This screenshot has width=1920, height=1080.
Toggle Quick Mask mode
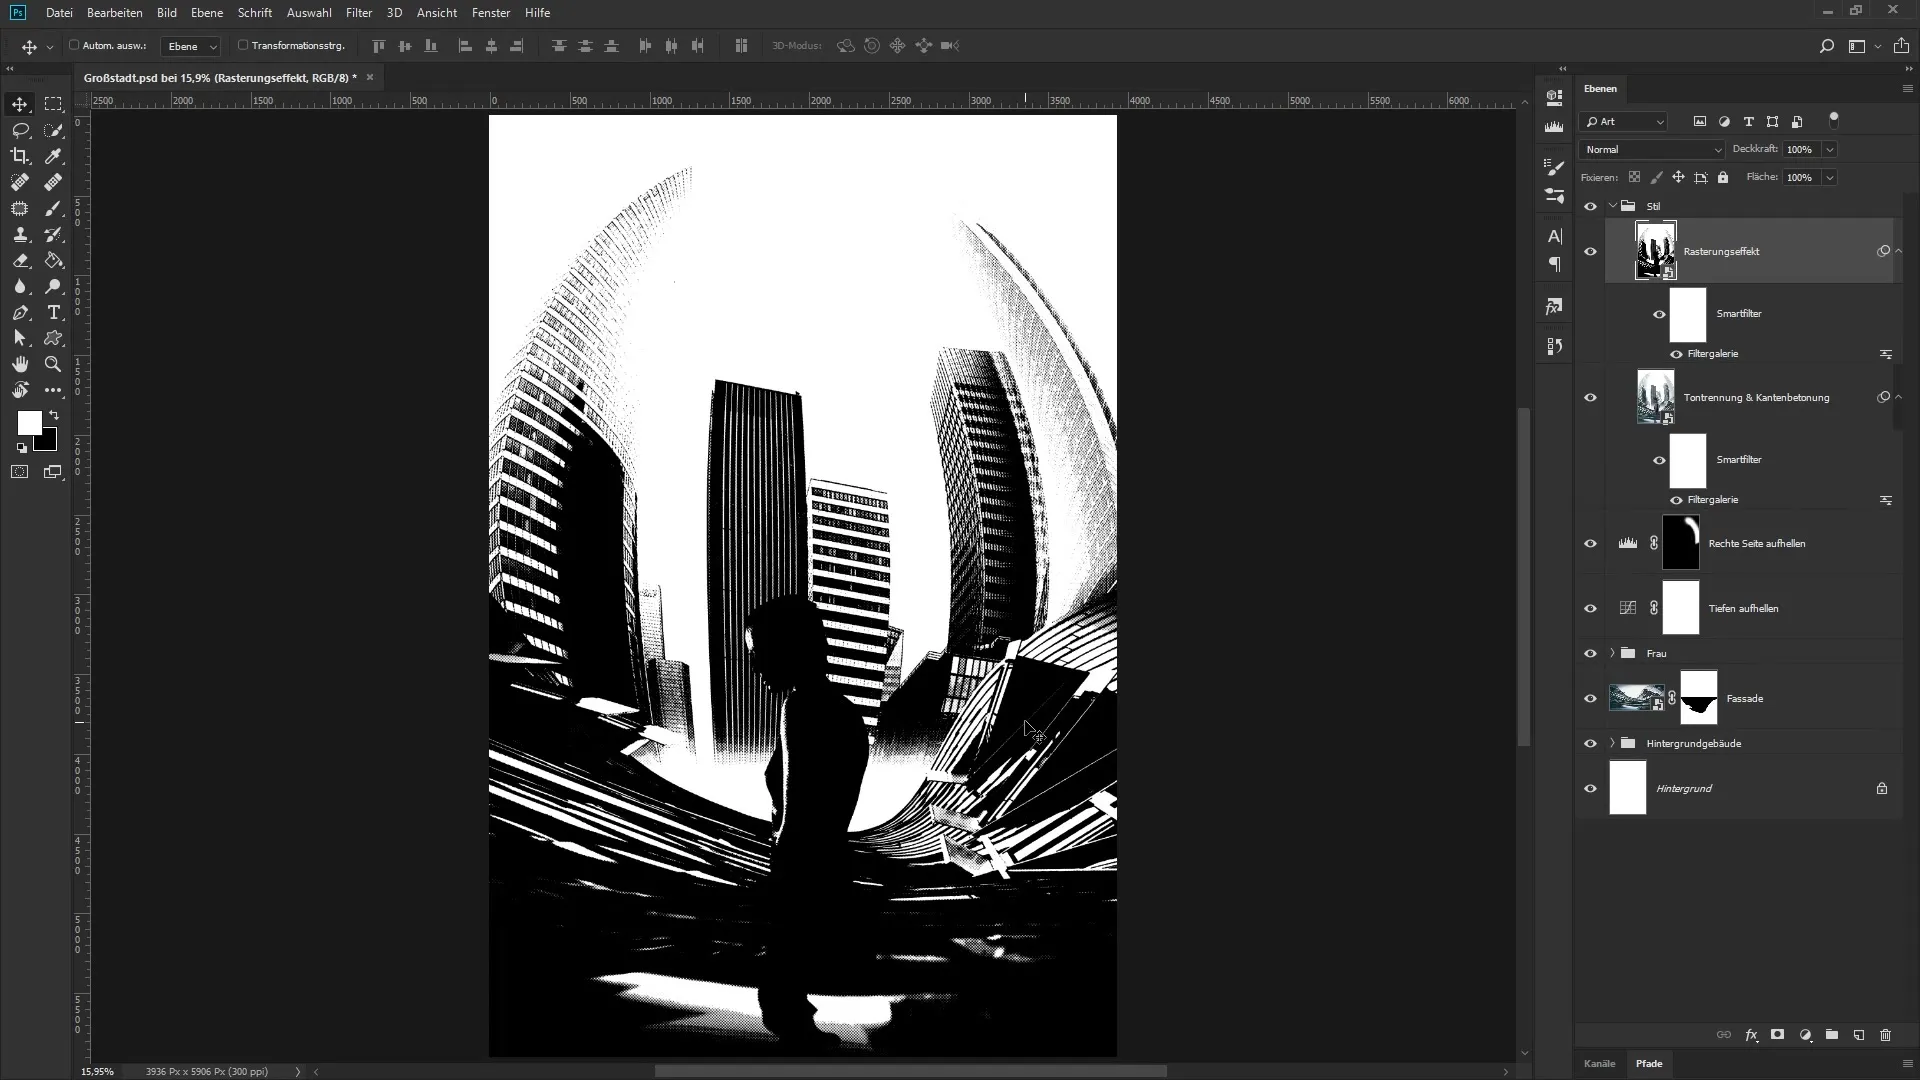(x=20, y=472)
